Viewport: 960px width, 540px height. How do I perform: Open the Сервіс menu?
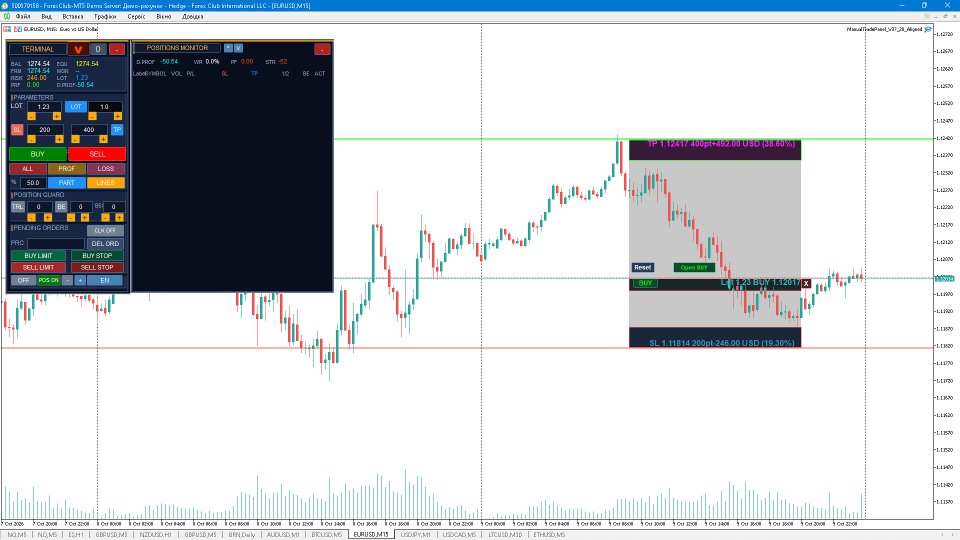point(137,17)
